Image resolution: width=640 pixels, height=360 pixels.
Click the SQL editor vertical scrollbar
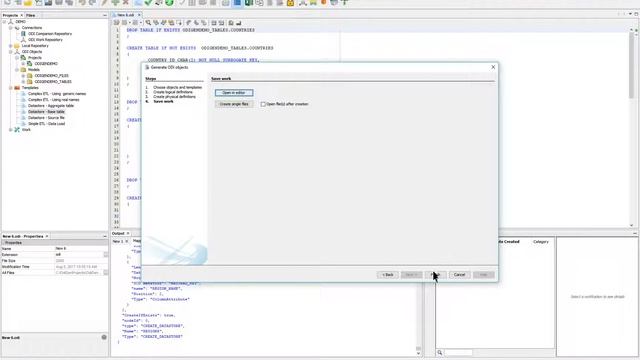631,65
